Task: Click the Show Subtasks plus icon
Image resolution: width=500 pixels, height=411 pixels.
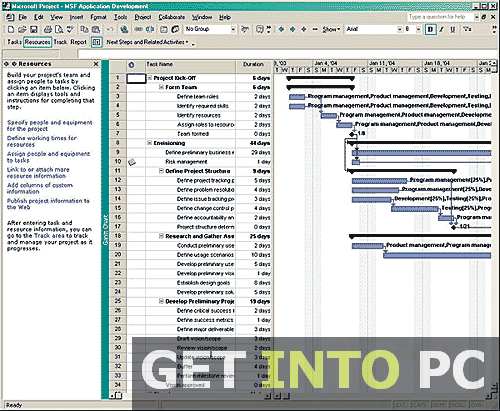Action: point(304,29)
